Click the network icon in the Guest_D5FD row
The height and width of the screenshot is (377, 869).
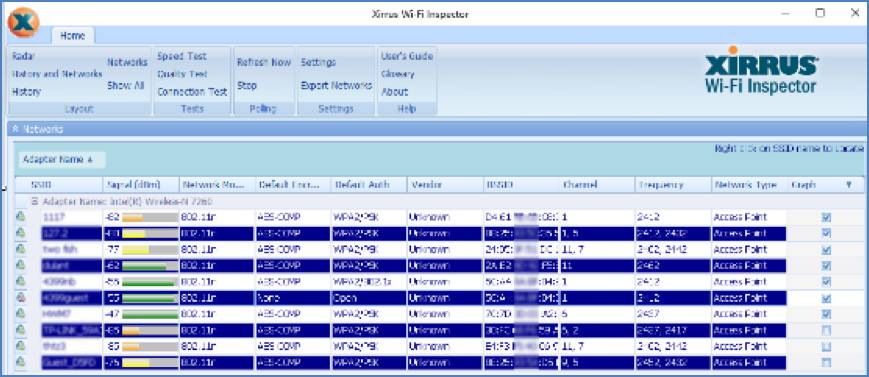[21, 363]
